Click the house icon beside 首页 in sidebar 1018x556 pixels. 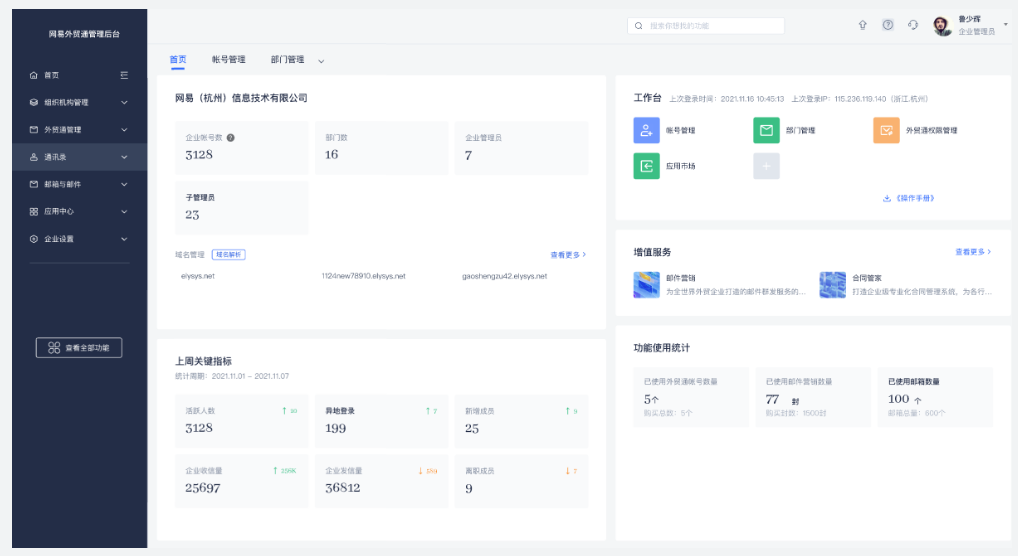[x=34, y=75]
